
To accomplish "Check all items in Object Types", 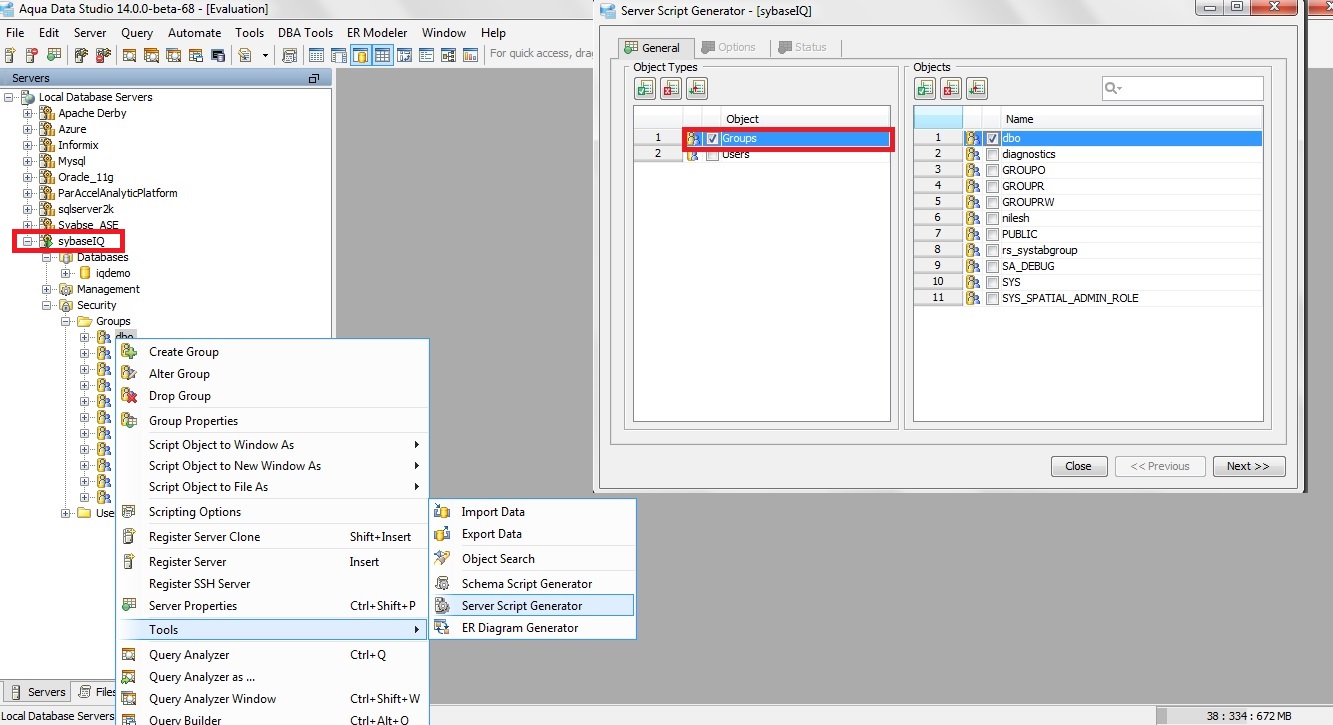I will click(x=645, y=89).
